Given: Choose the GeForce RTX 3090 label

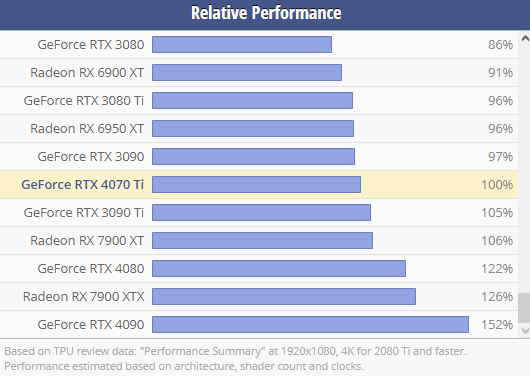Looking at the screenshot, I should (91, 157).
